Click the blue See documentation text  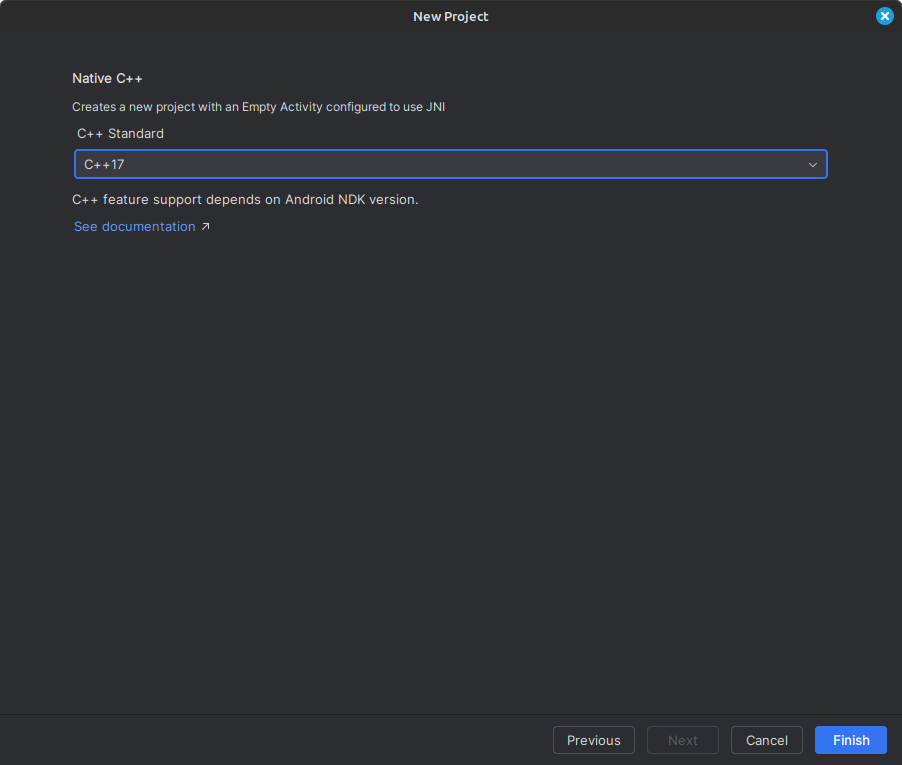(x=134, y=226)
